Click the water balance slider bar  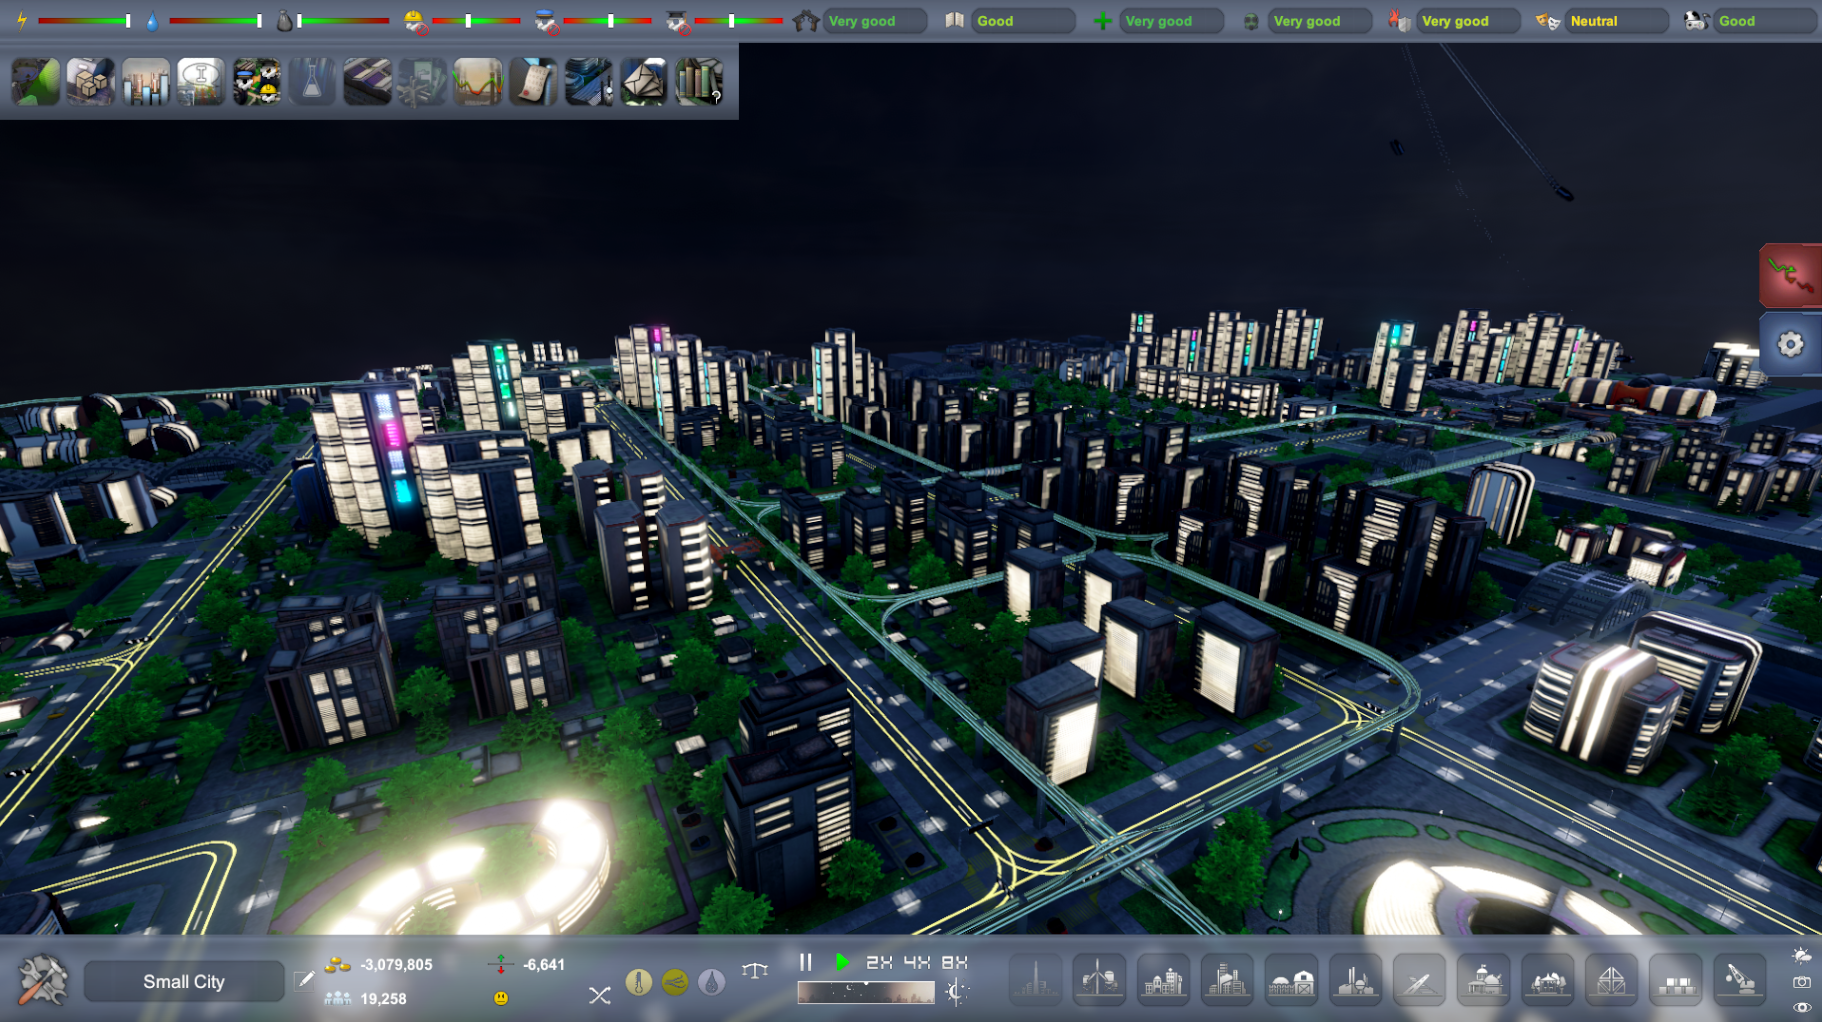pyautogui.click(x=216, y=20)
